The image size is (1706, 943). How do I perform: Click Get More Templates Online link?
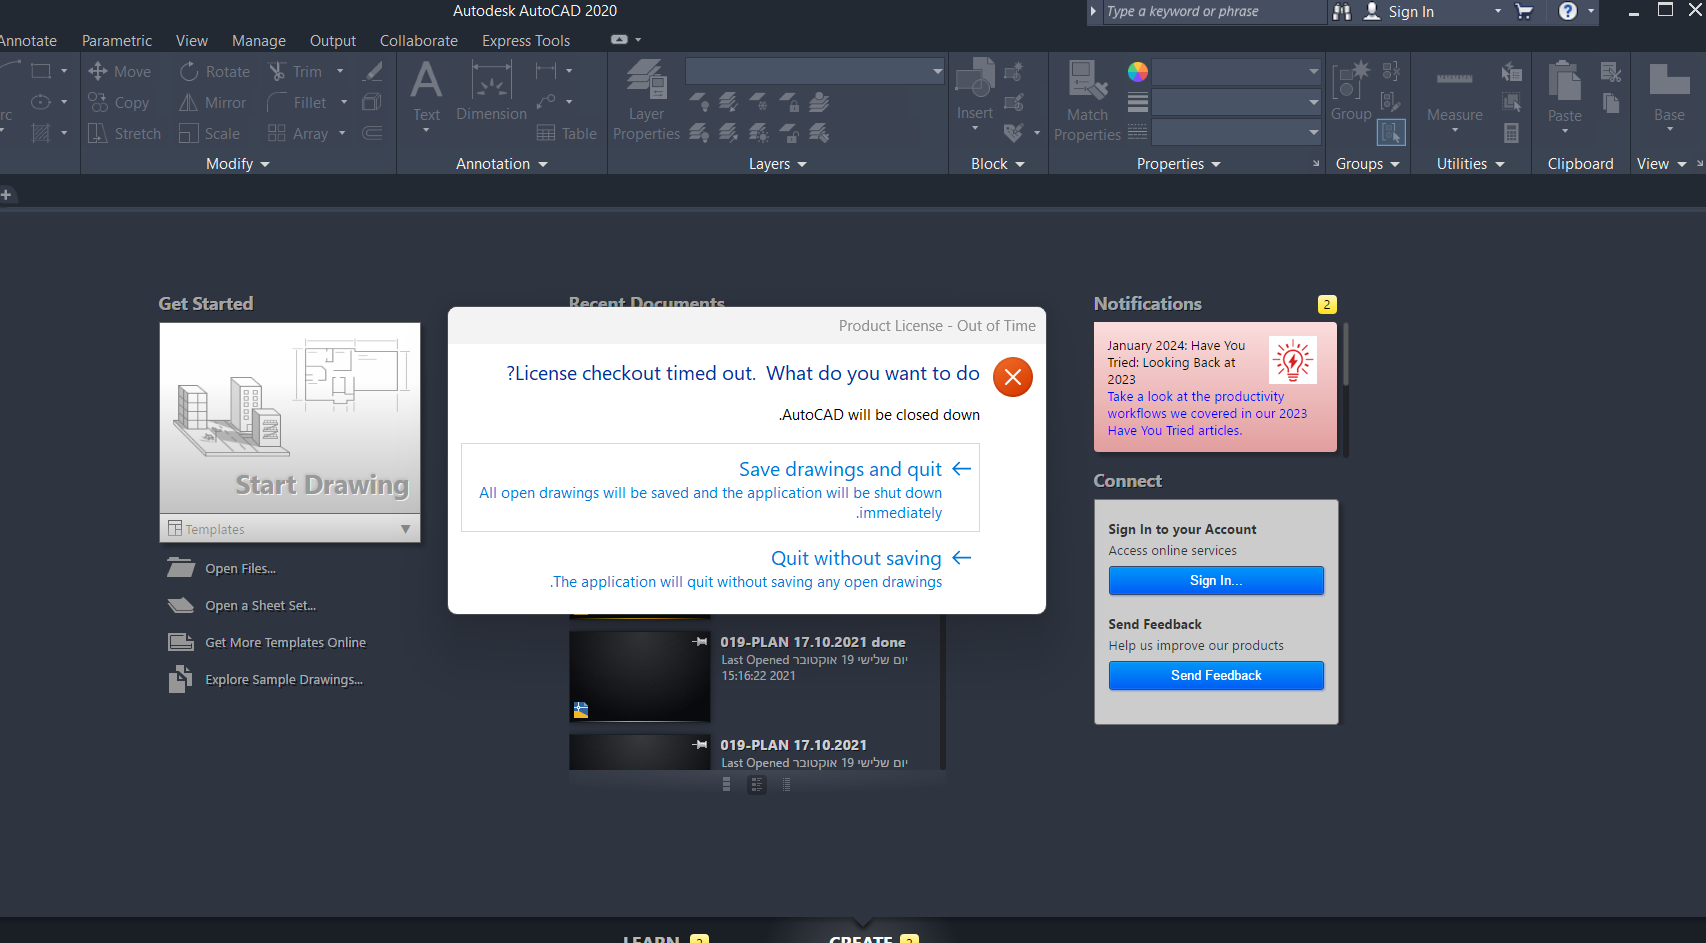285,643
